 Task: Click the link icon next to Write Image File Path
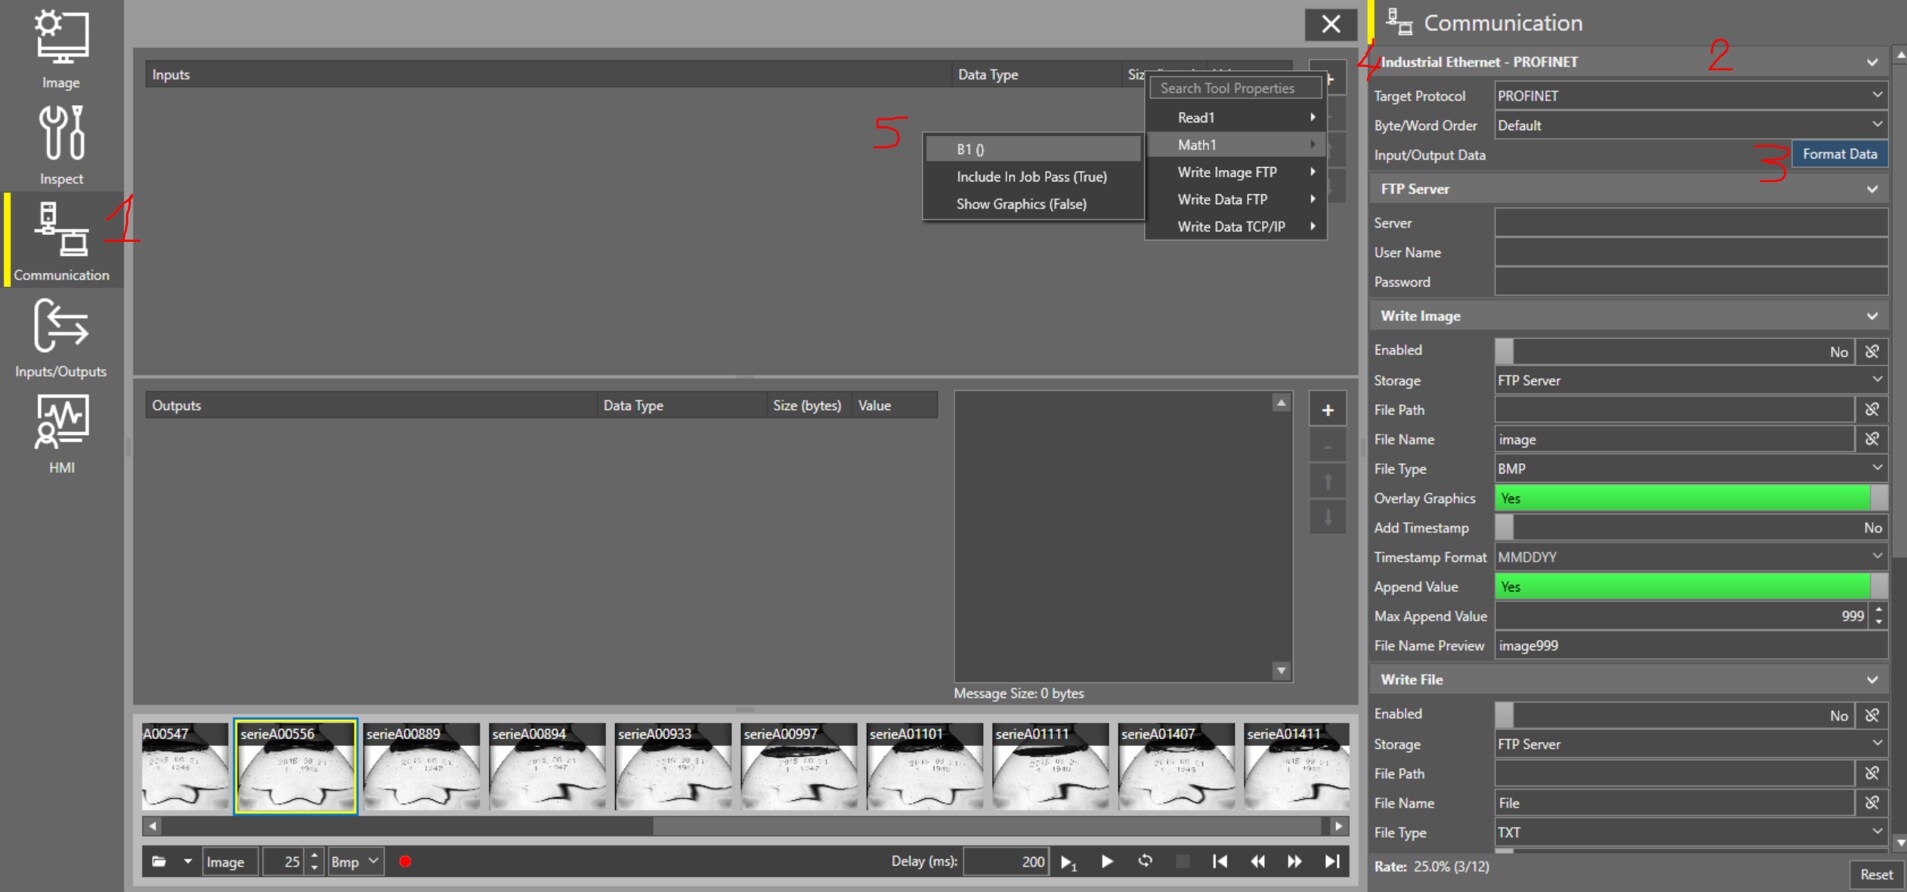tap(1872, 410)
